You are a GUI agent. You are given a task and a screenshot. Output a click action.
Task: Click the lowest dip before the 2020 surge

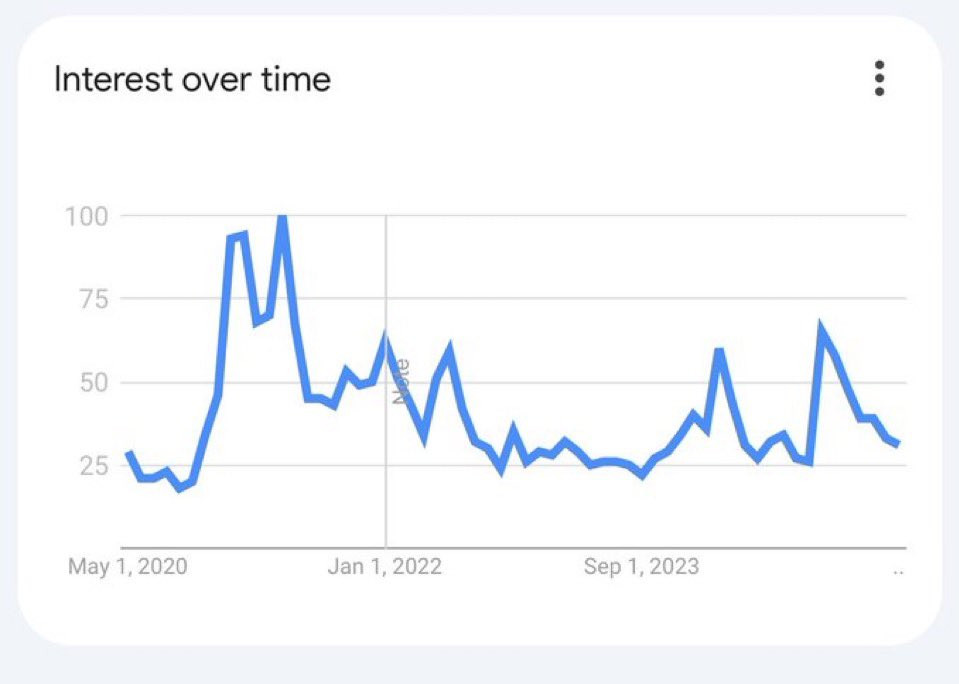180,488
